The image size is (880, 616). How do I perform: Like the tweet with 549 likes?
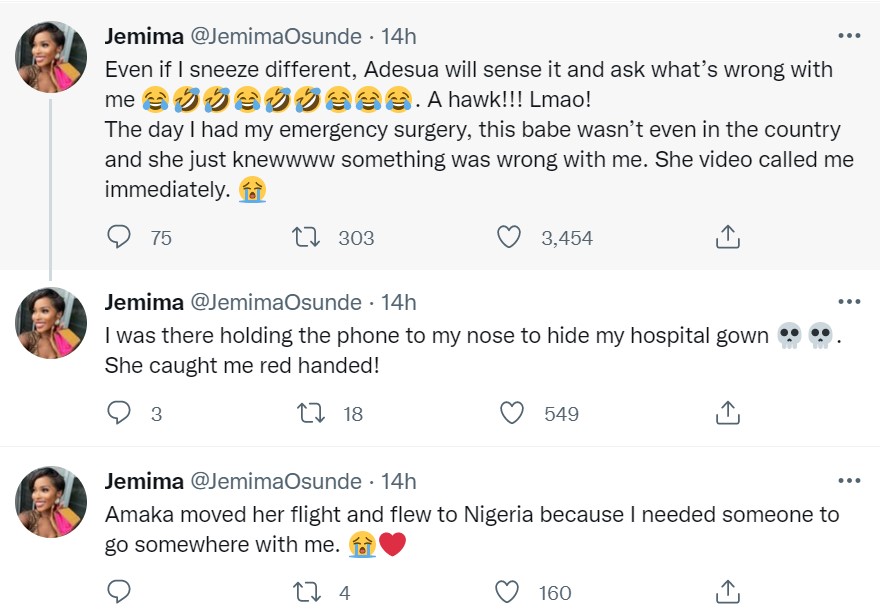(512, 413)
